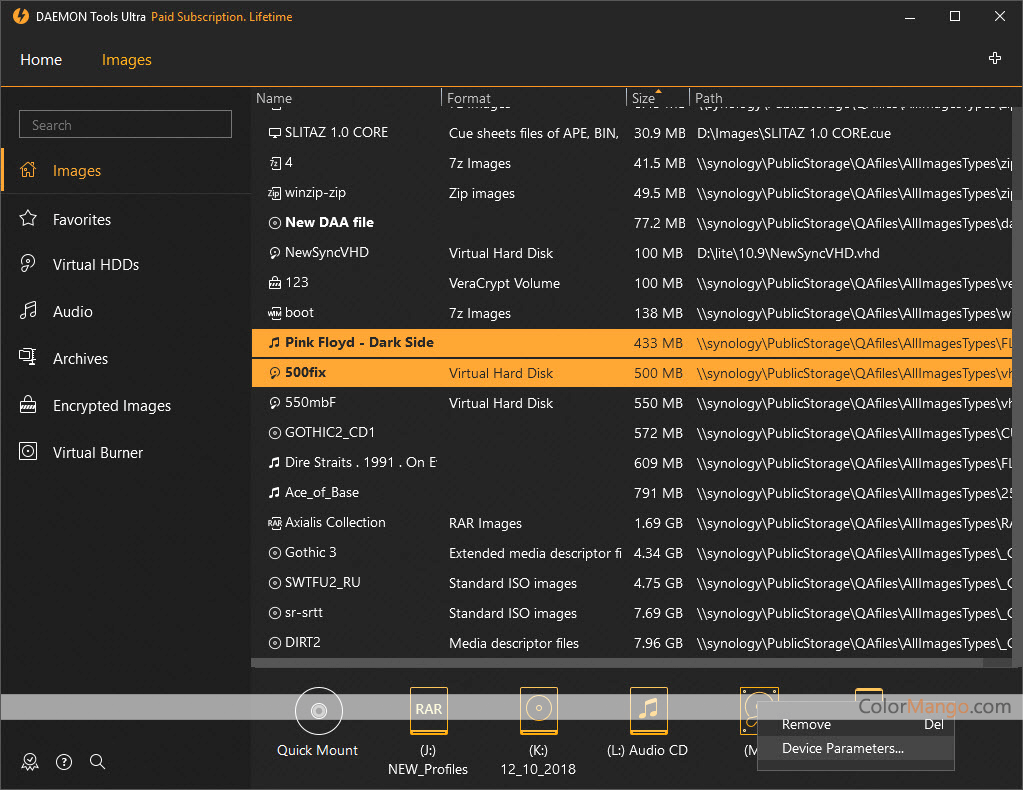Go to Encrypted Images category

[111, 405]
